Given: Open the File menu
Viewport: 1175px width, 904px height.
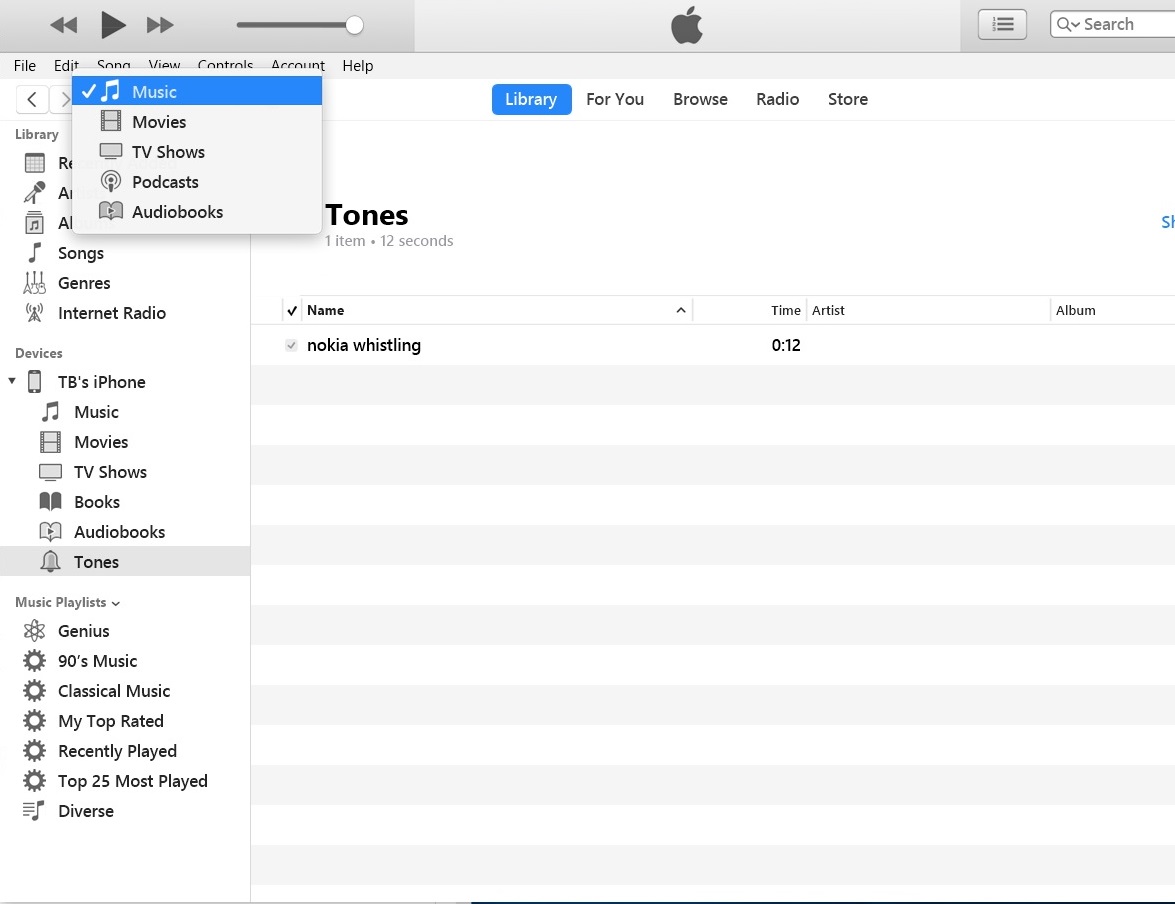Looking at the screenshot, I should tap(25, 66).
